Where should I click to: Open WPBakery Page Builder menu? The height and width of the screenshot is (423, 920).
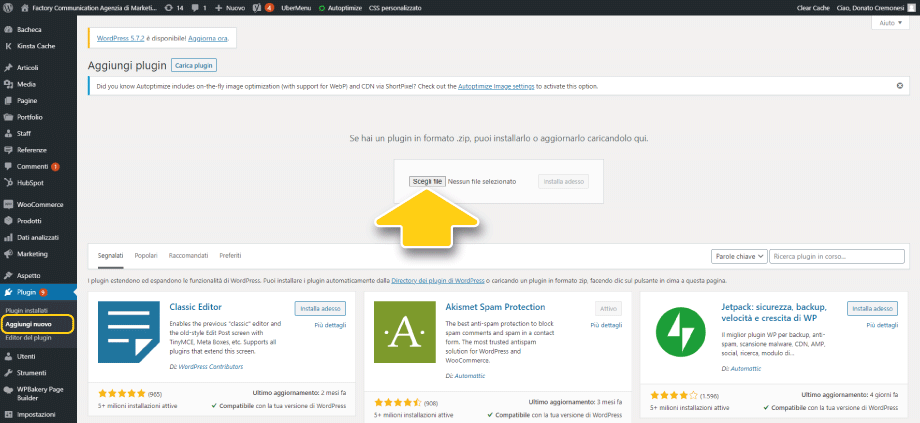pos(38,393)
